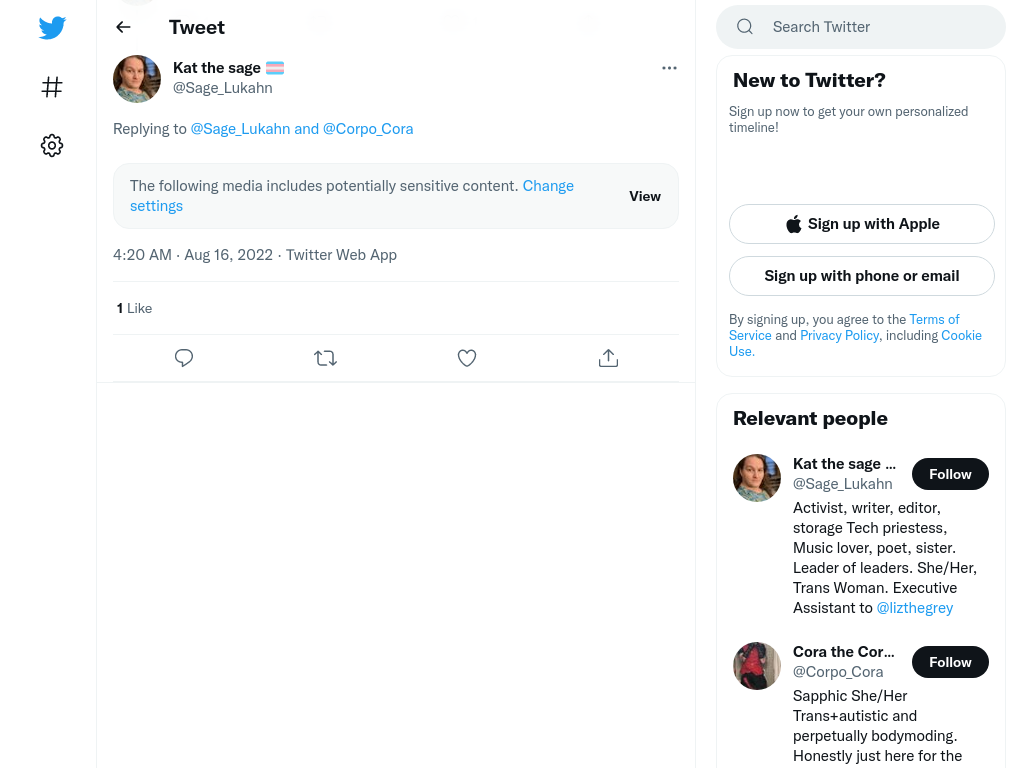Viewport: 1024px width, 768px height.
Task: Open the Settings gear icon in sidebar
Action: pyautogui.click(x=52, y=145)
